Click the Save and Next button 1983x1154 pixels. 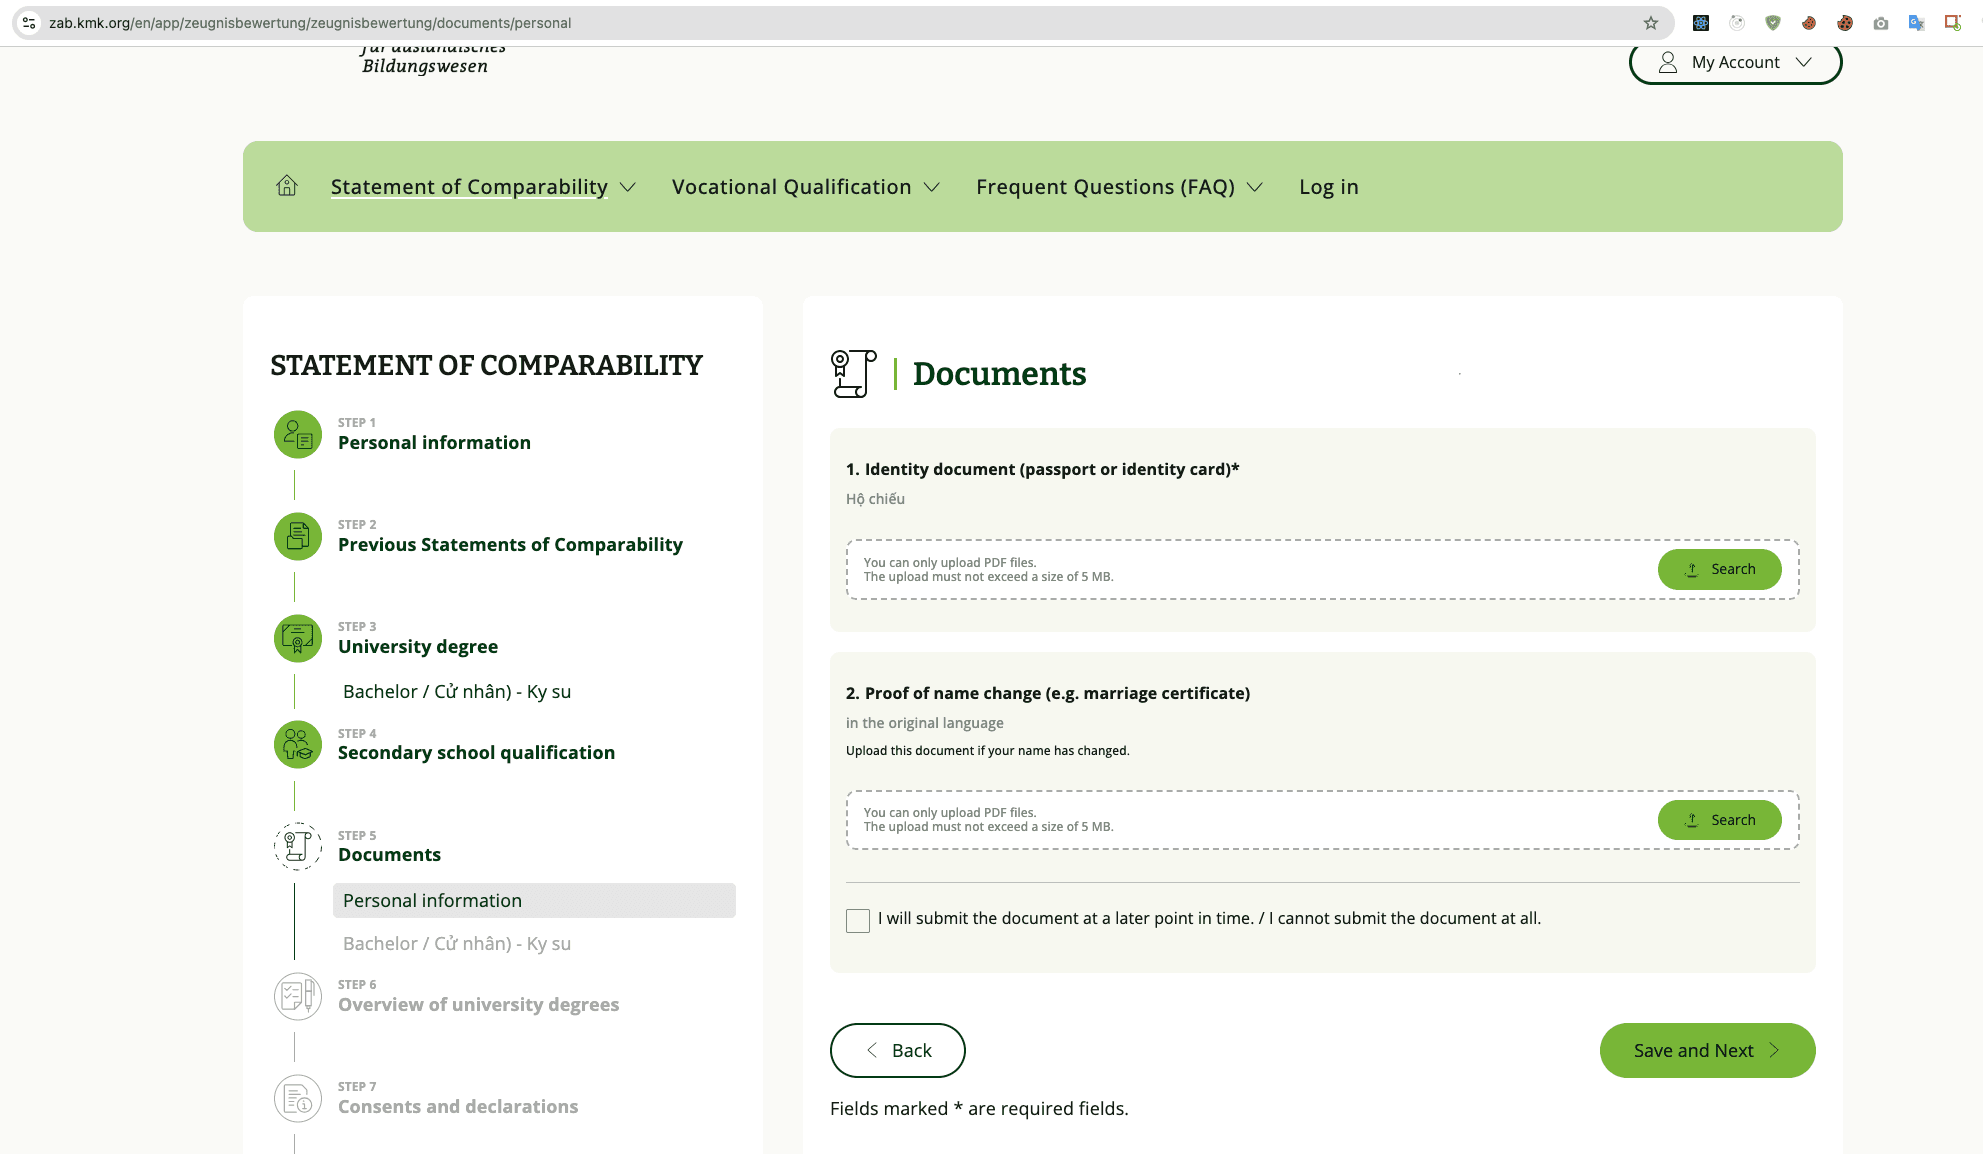coord(1707,1050)
